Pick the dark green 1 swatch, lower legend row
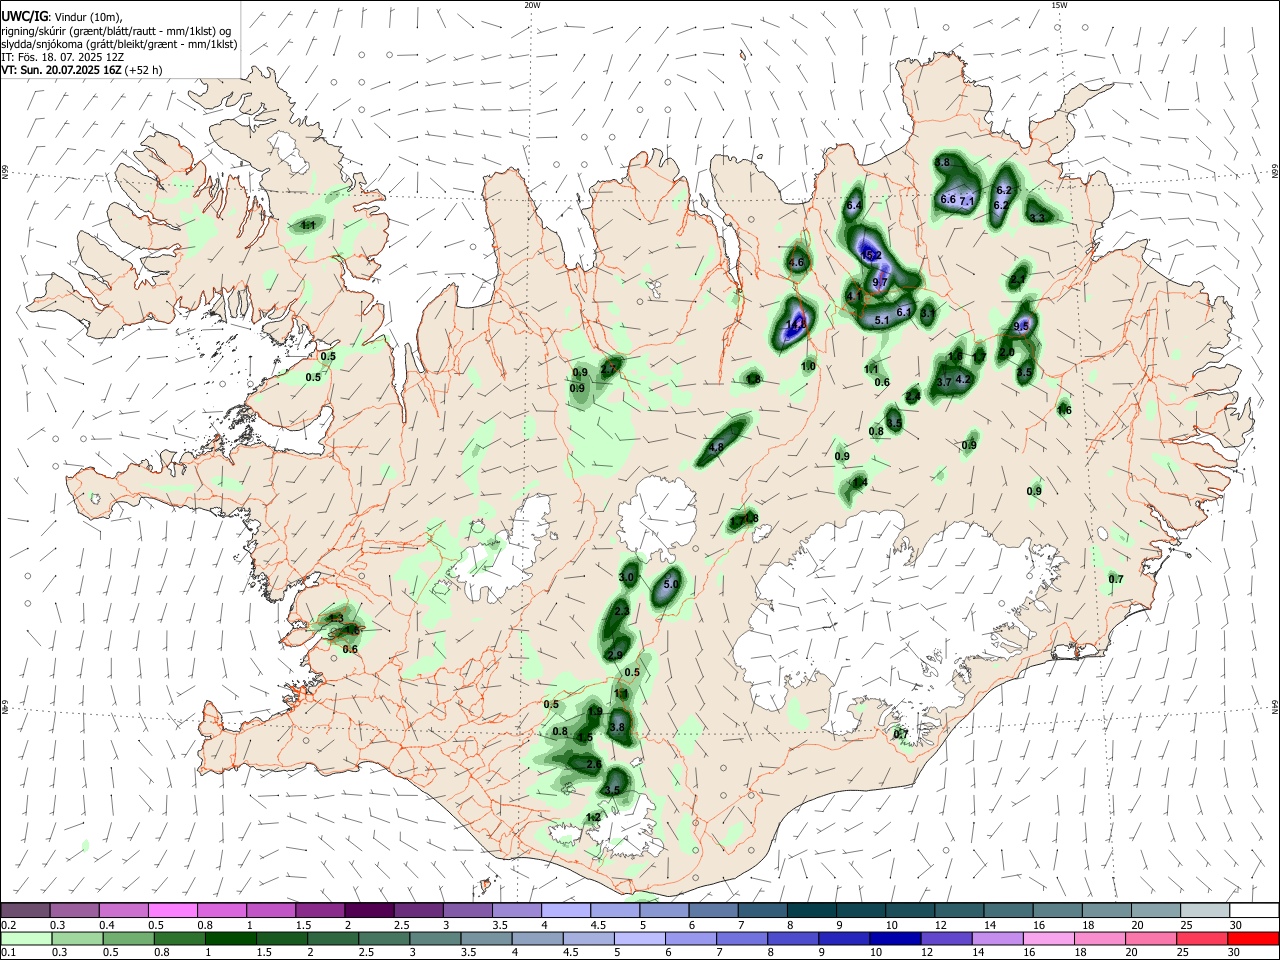 [230, 938]
